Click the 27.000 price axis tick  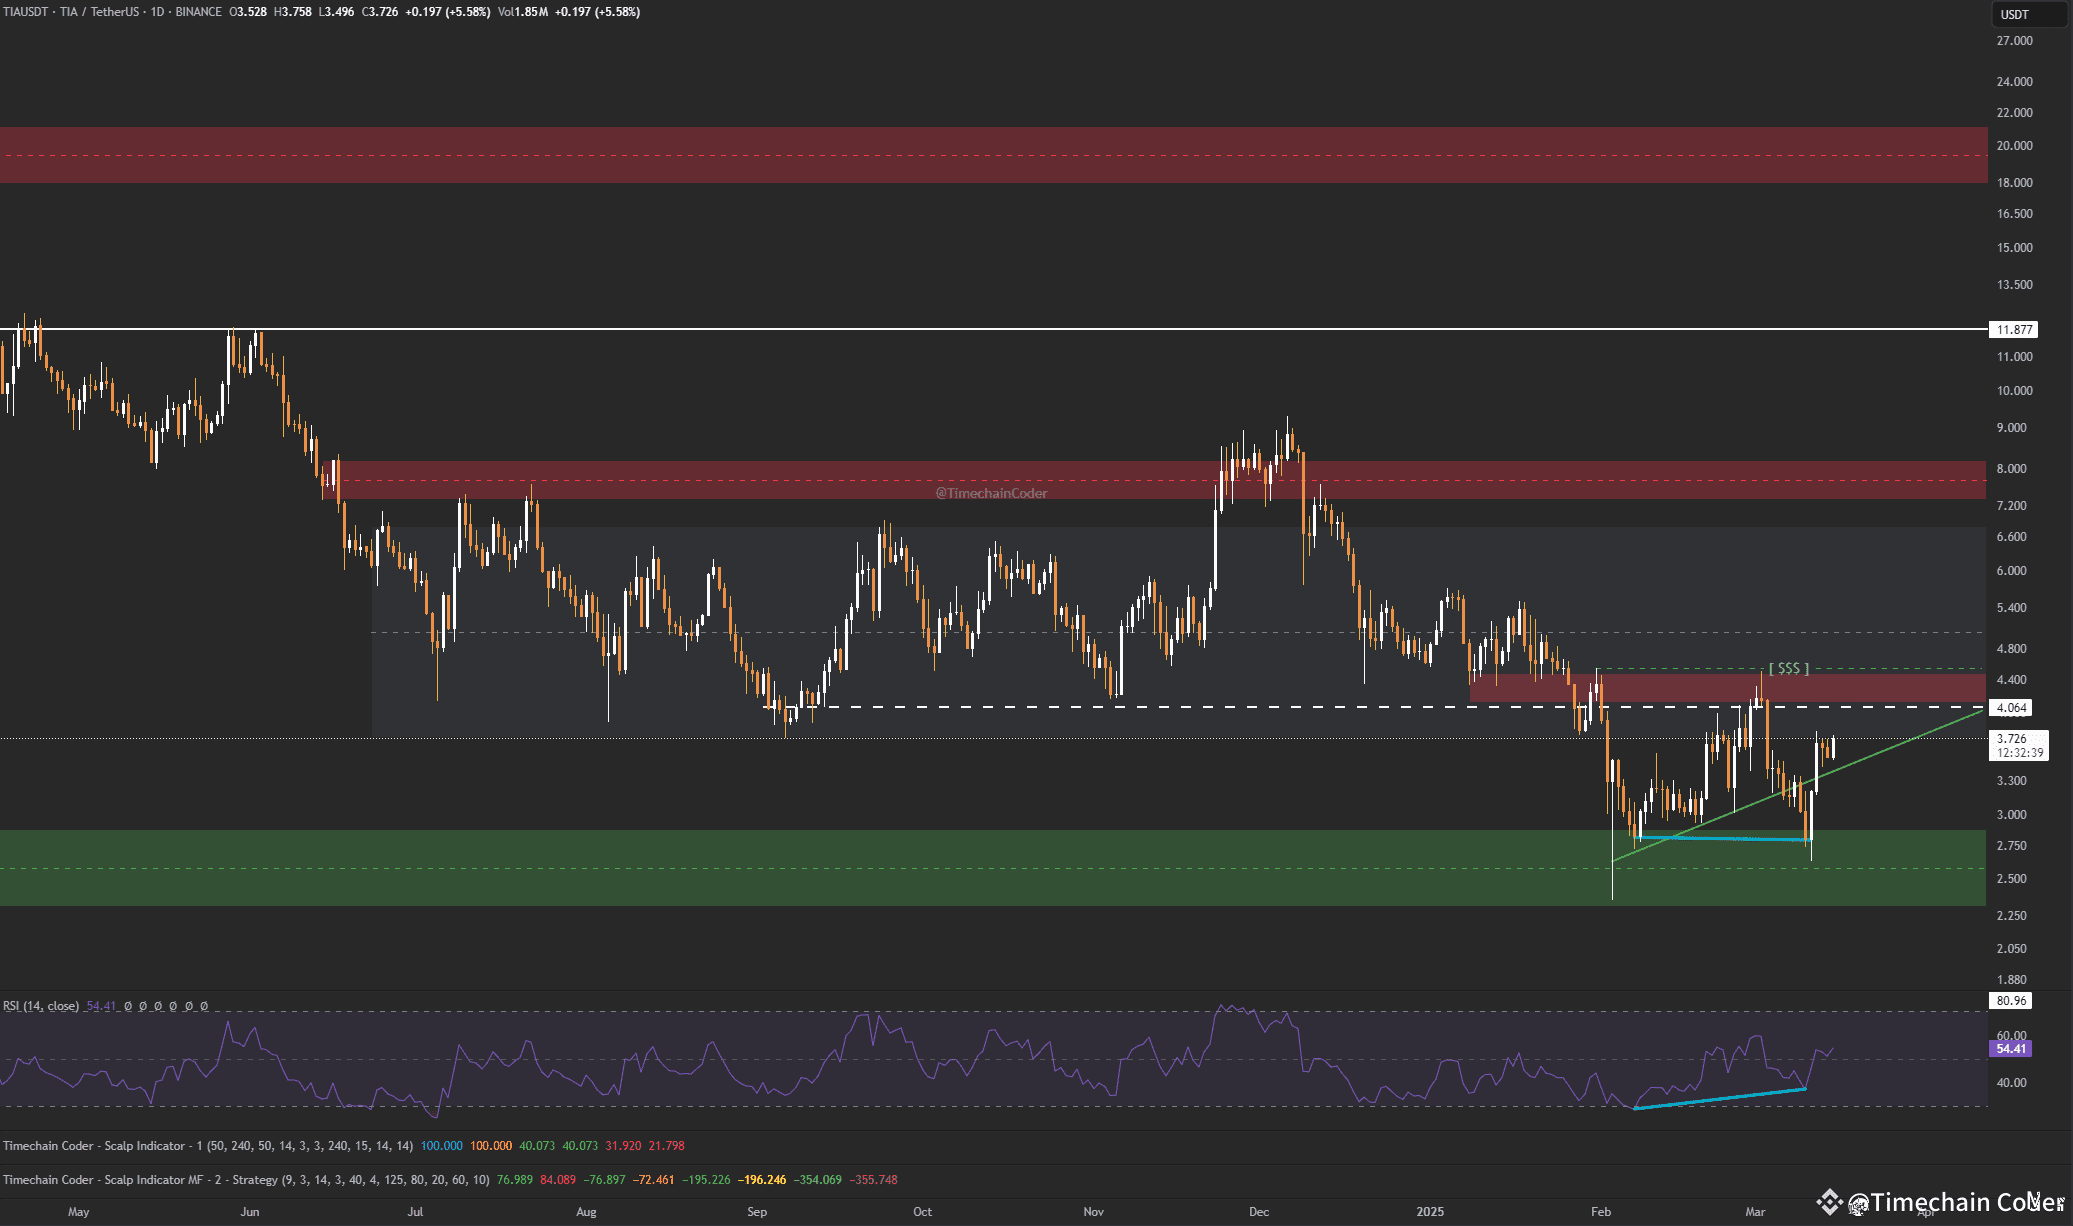(2015, 41)
